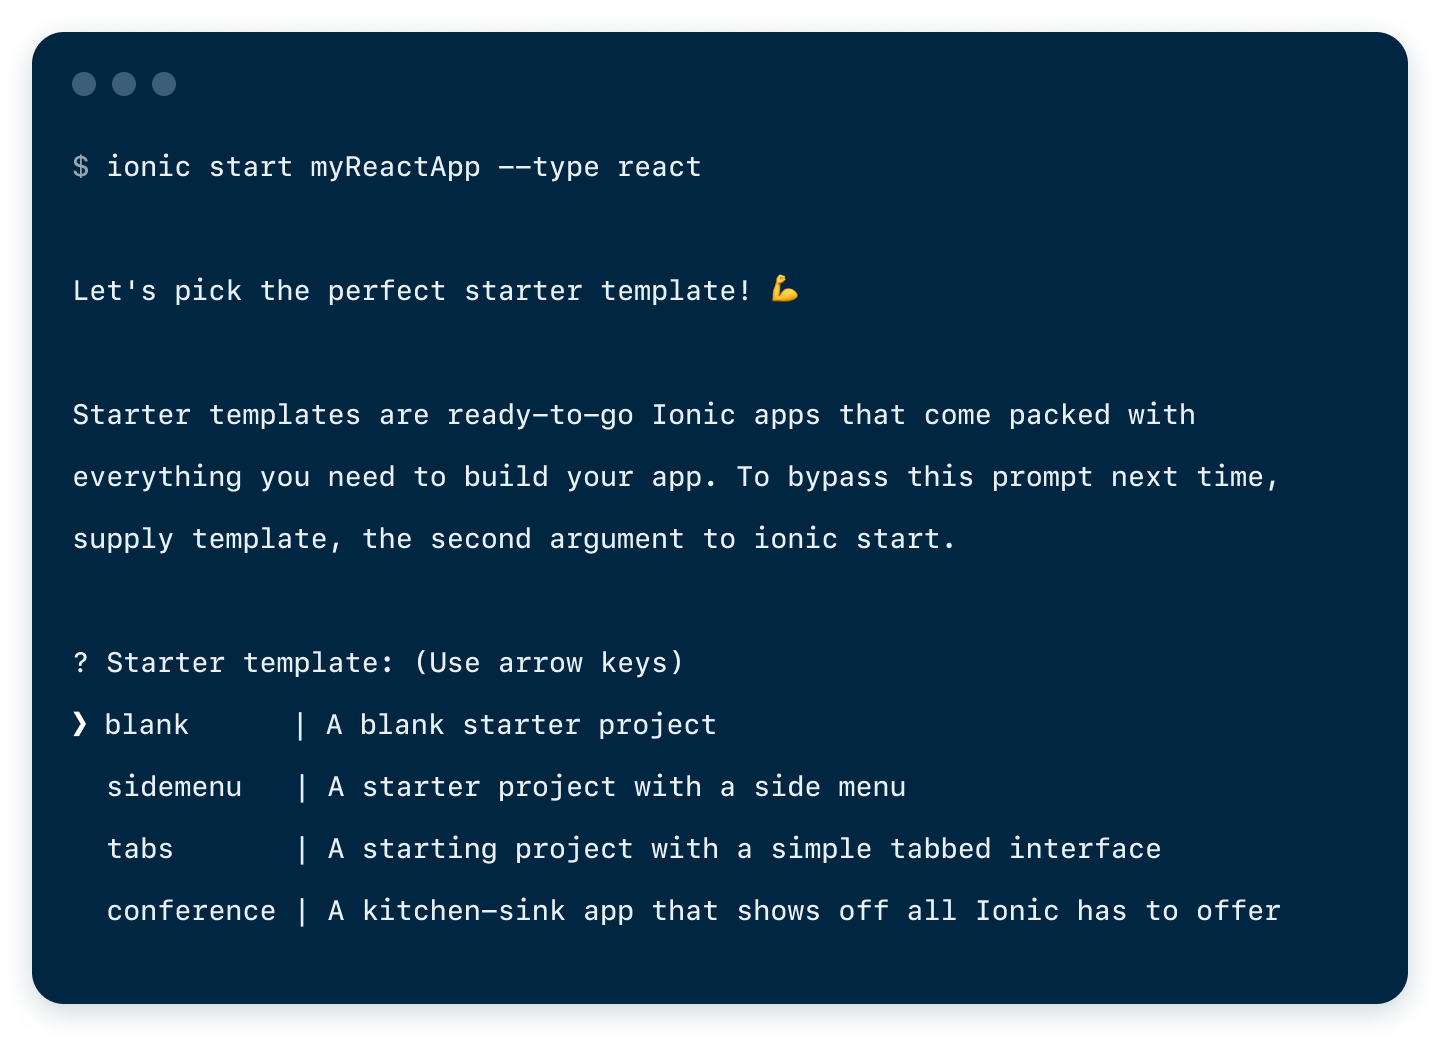Click the dollar sign prompt symbol
The width and height of the screenshot is (1440, 1044).
(81, 167)
